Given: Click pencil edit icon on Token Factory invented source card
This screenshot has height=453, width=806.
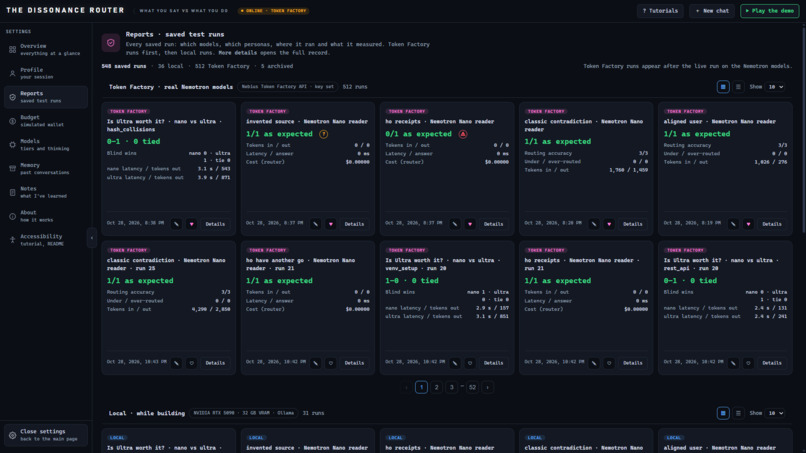Looking at the screenshot, I should click(316, 224).
